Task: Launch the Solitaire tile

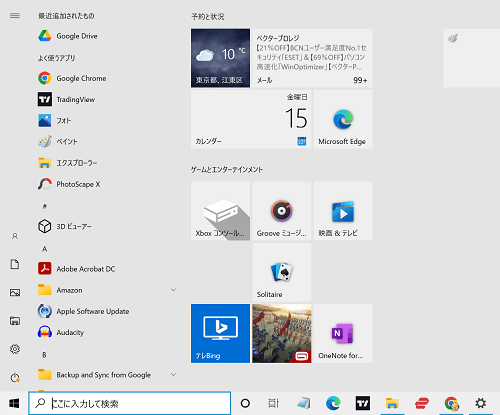Action: click(282, 272)
